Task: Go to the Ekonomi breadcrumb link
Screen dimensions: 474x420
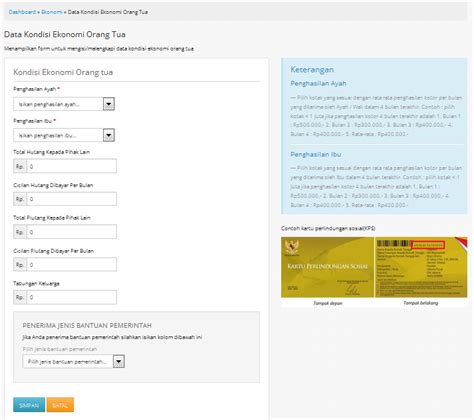Action: pyautogui.click(x=52, y=12)
